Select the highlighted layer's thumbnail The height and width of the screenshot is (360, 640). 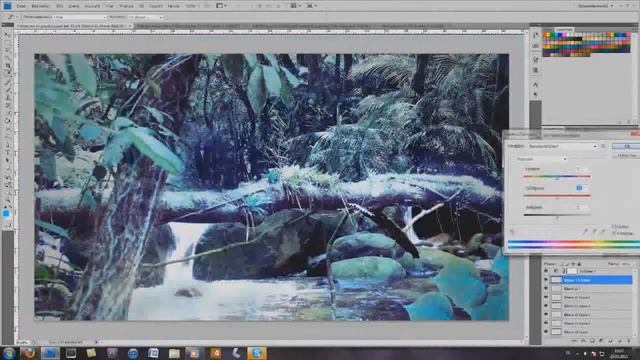tap(556, 280)
